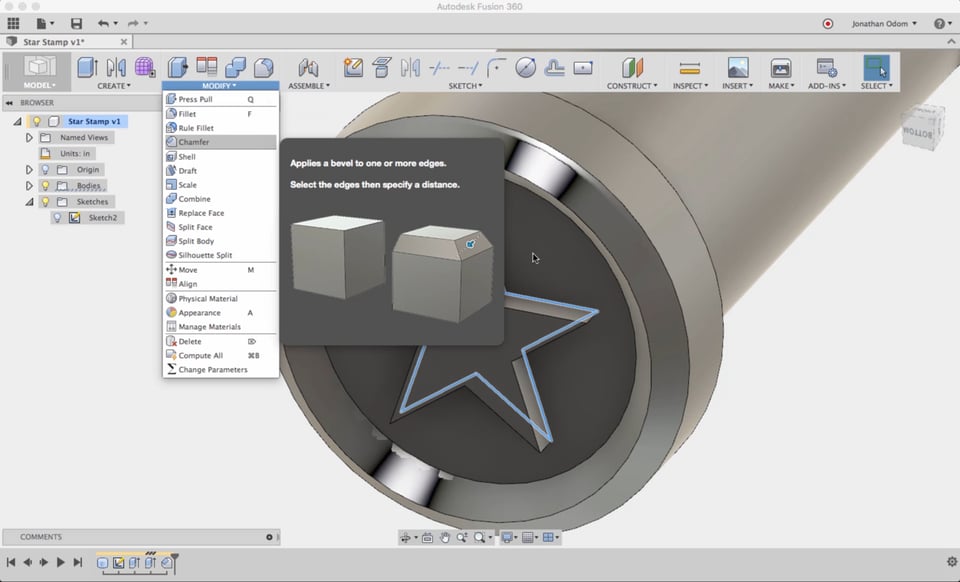Viewport: 960px width, 582px height.
Task: Hide Sketch2 using its light bulb
Action: pyautogui.click(x=58, y=218)
